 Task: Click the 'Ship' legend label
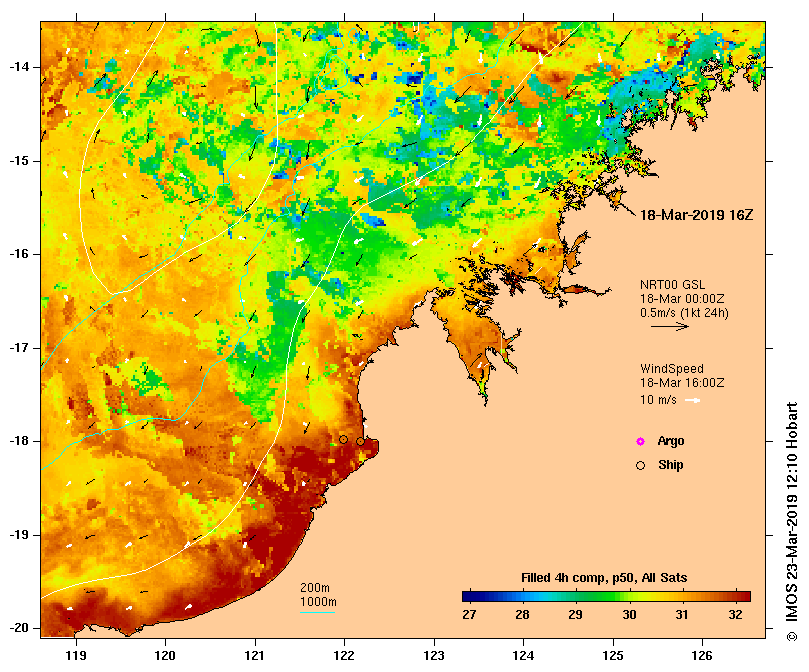671,465
